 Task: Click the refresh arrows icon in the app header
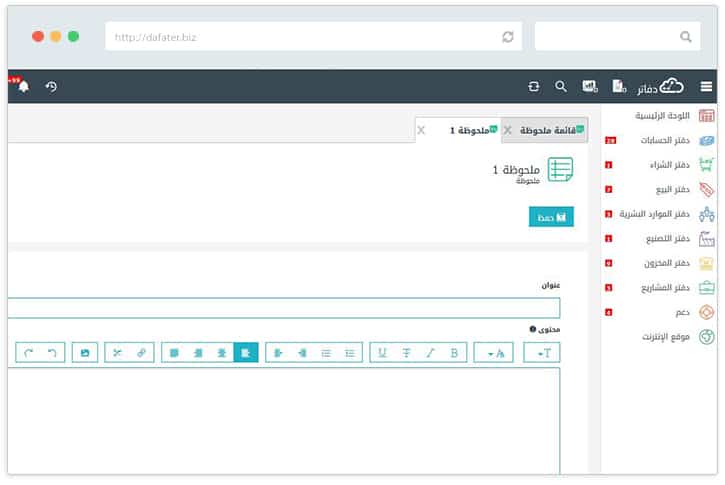coord(534,87)
